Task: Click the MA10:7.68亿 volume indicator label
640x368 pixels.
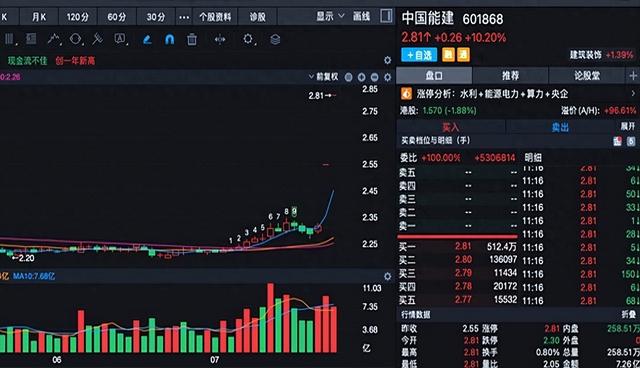Action: (34, 276)
